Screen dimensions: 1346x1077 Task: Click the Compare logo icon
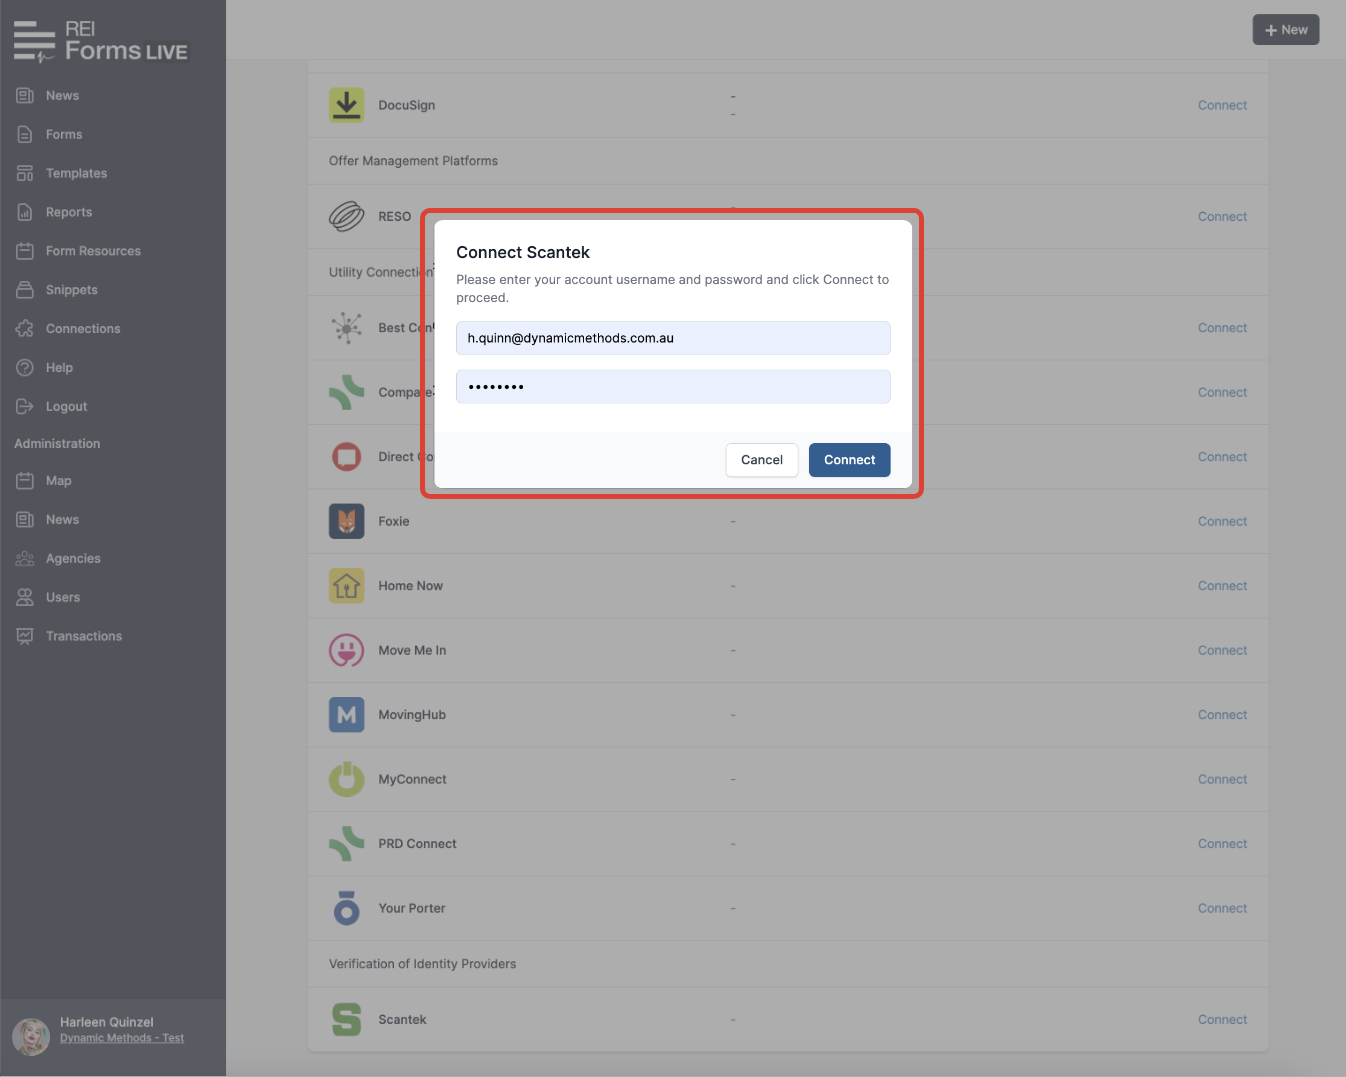[347, 393]
